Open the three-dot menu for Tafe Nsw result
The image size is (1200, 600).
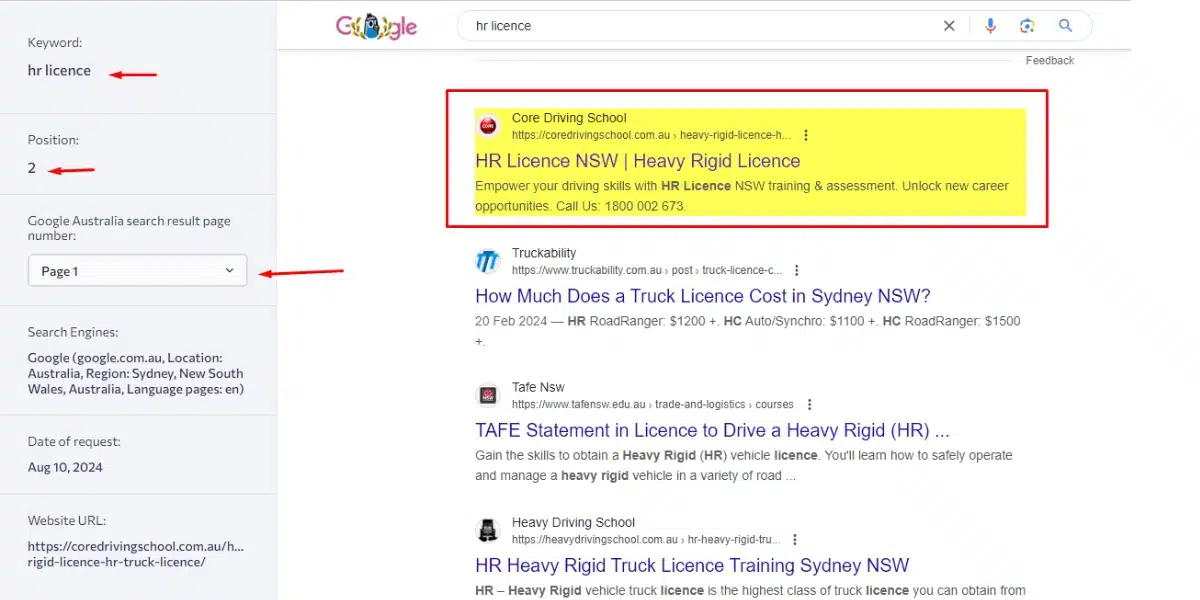pos(809,404)
